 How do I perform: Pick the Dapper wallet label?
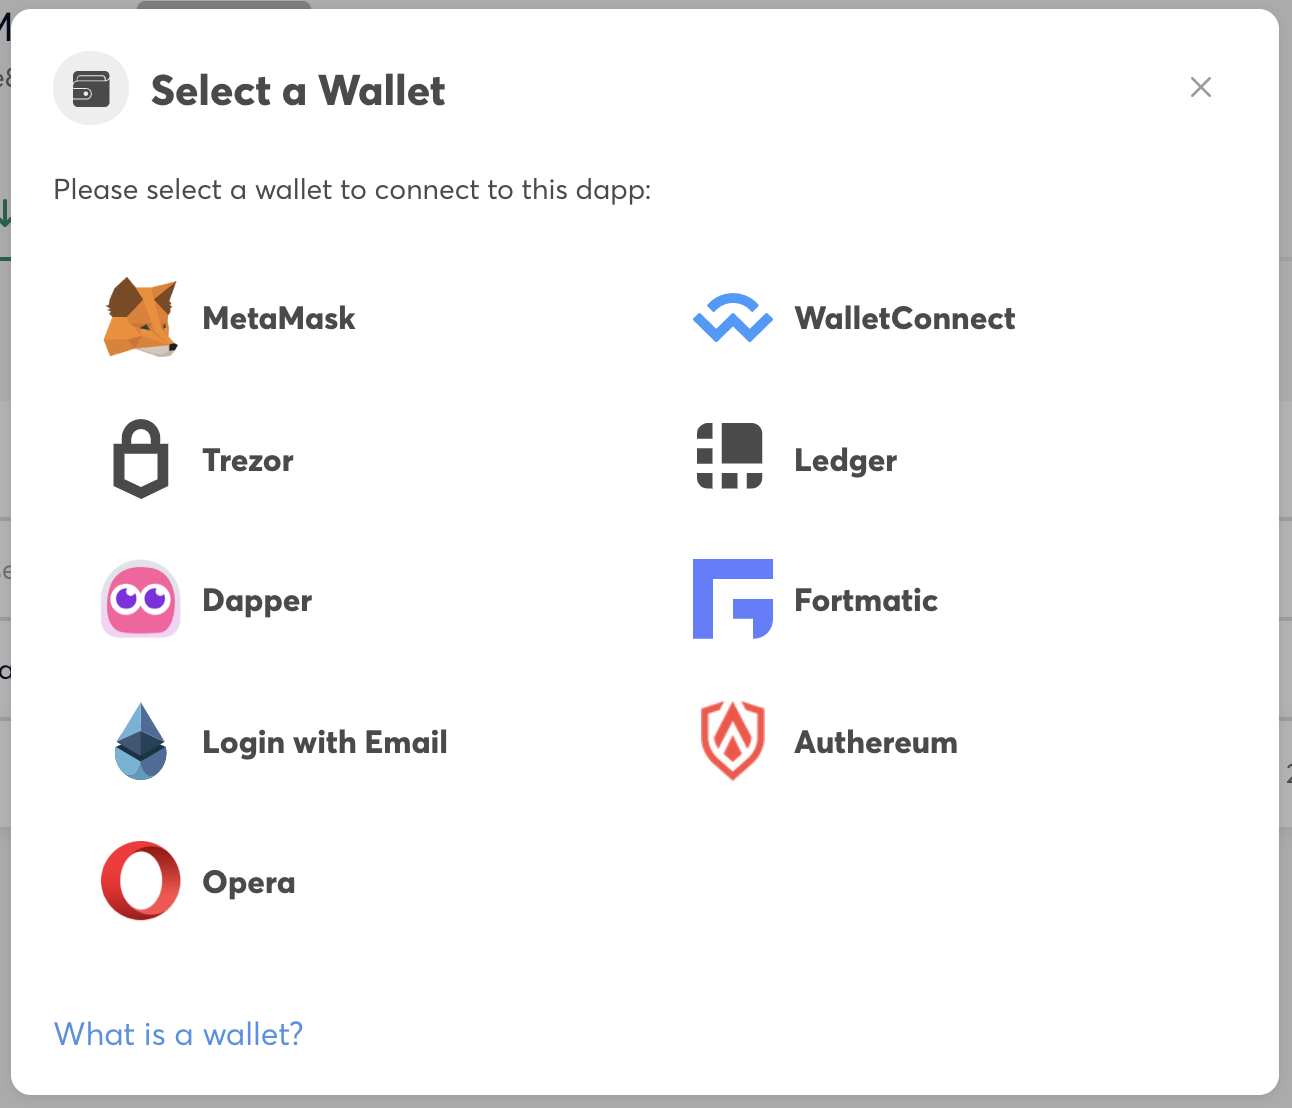(257, 600)
